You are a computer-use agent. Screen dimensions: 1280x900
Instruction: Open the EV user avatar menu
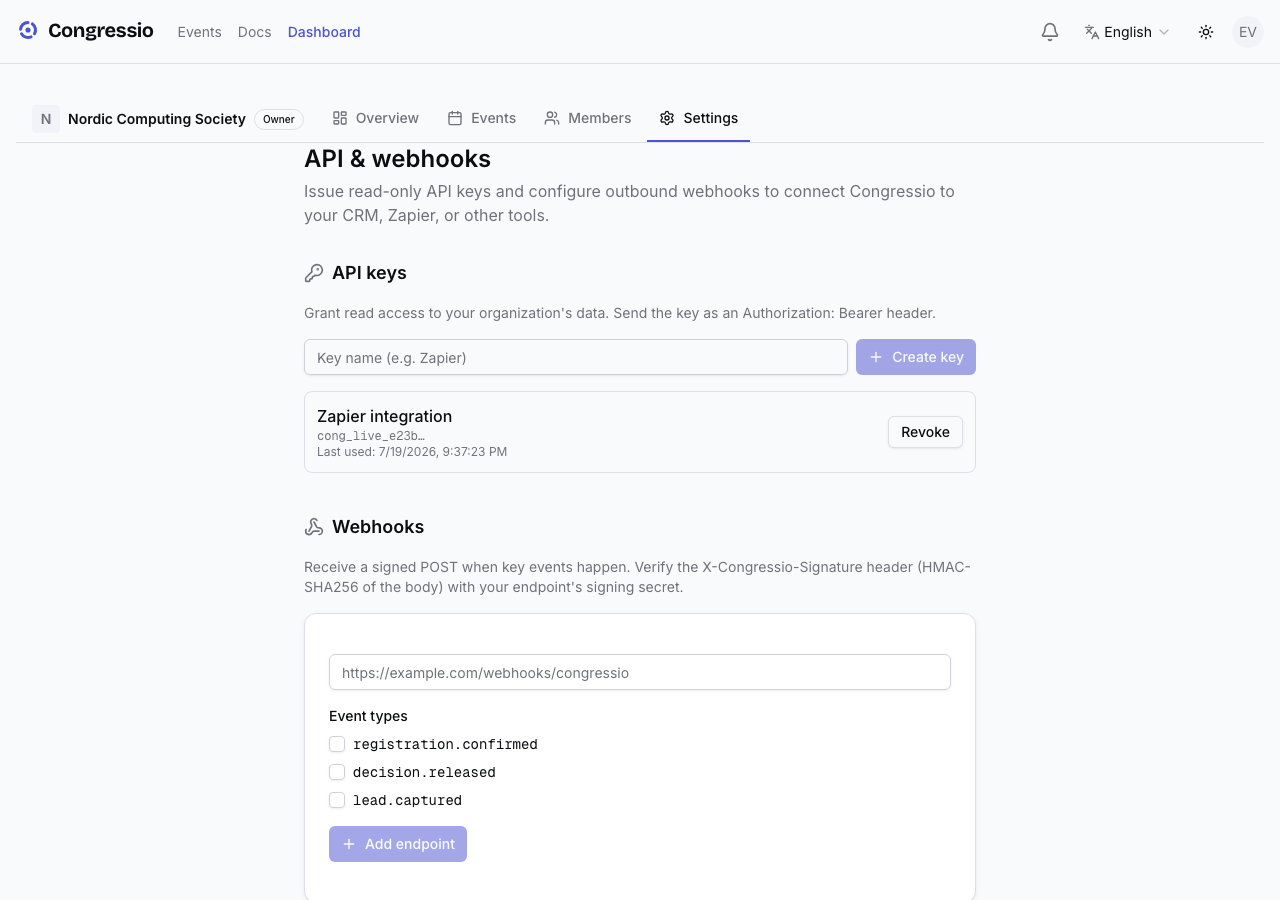pos(1248,32)
